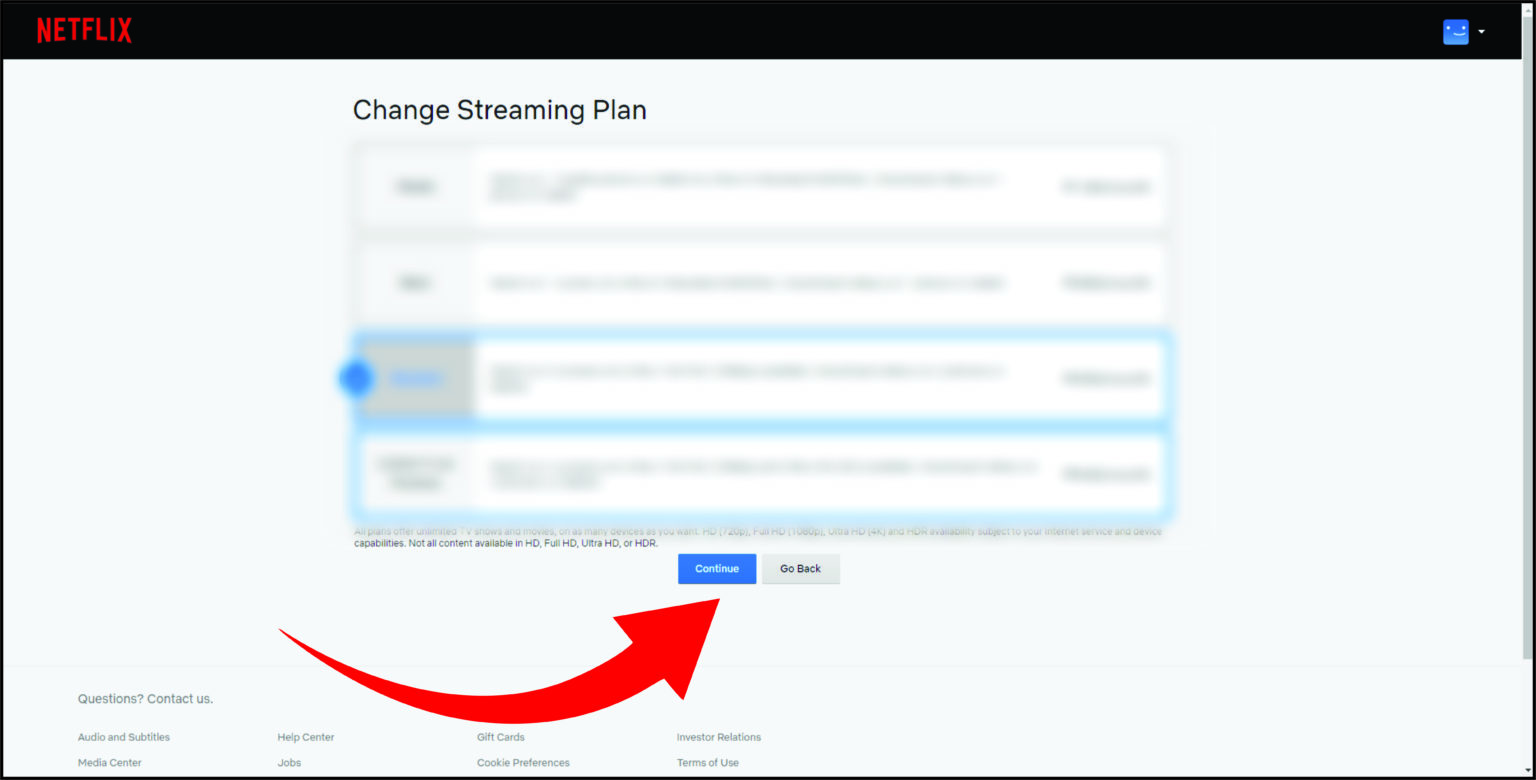This screenshot has width=1536, height=780.
Task: Click the Questions? Contact us text
Action: pyautogui.click(x=146, y=698)
